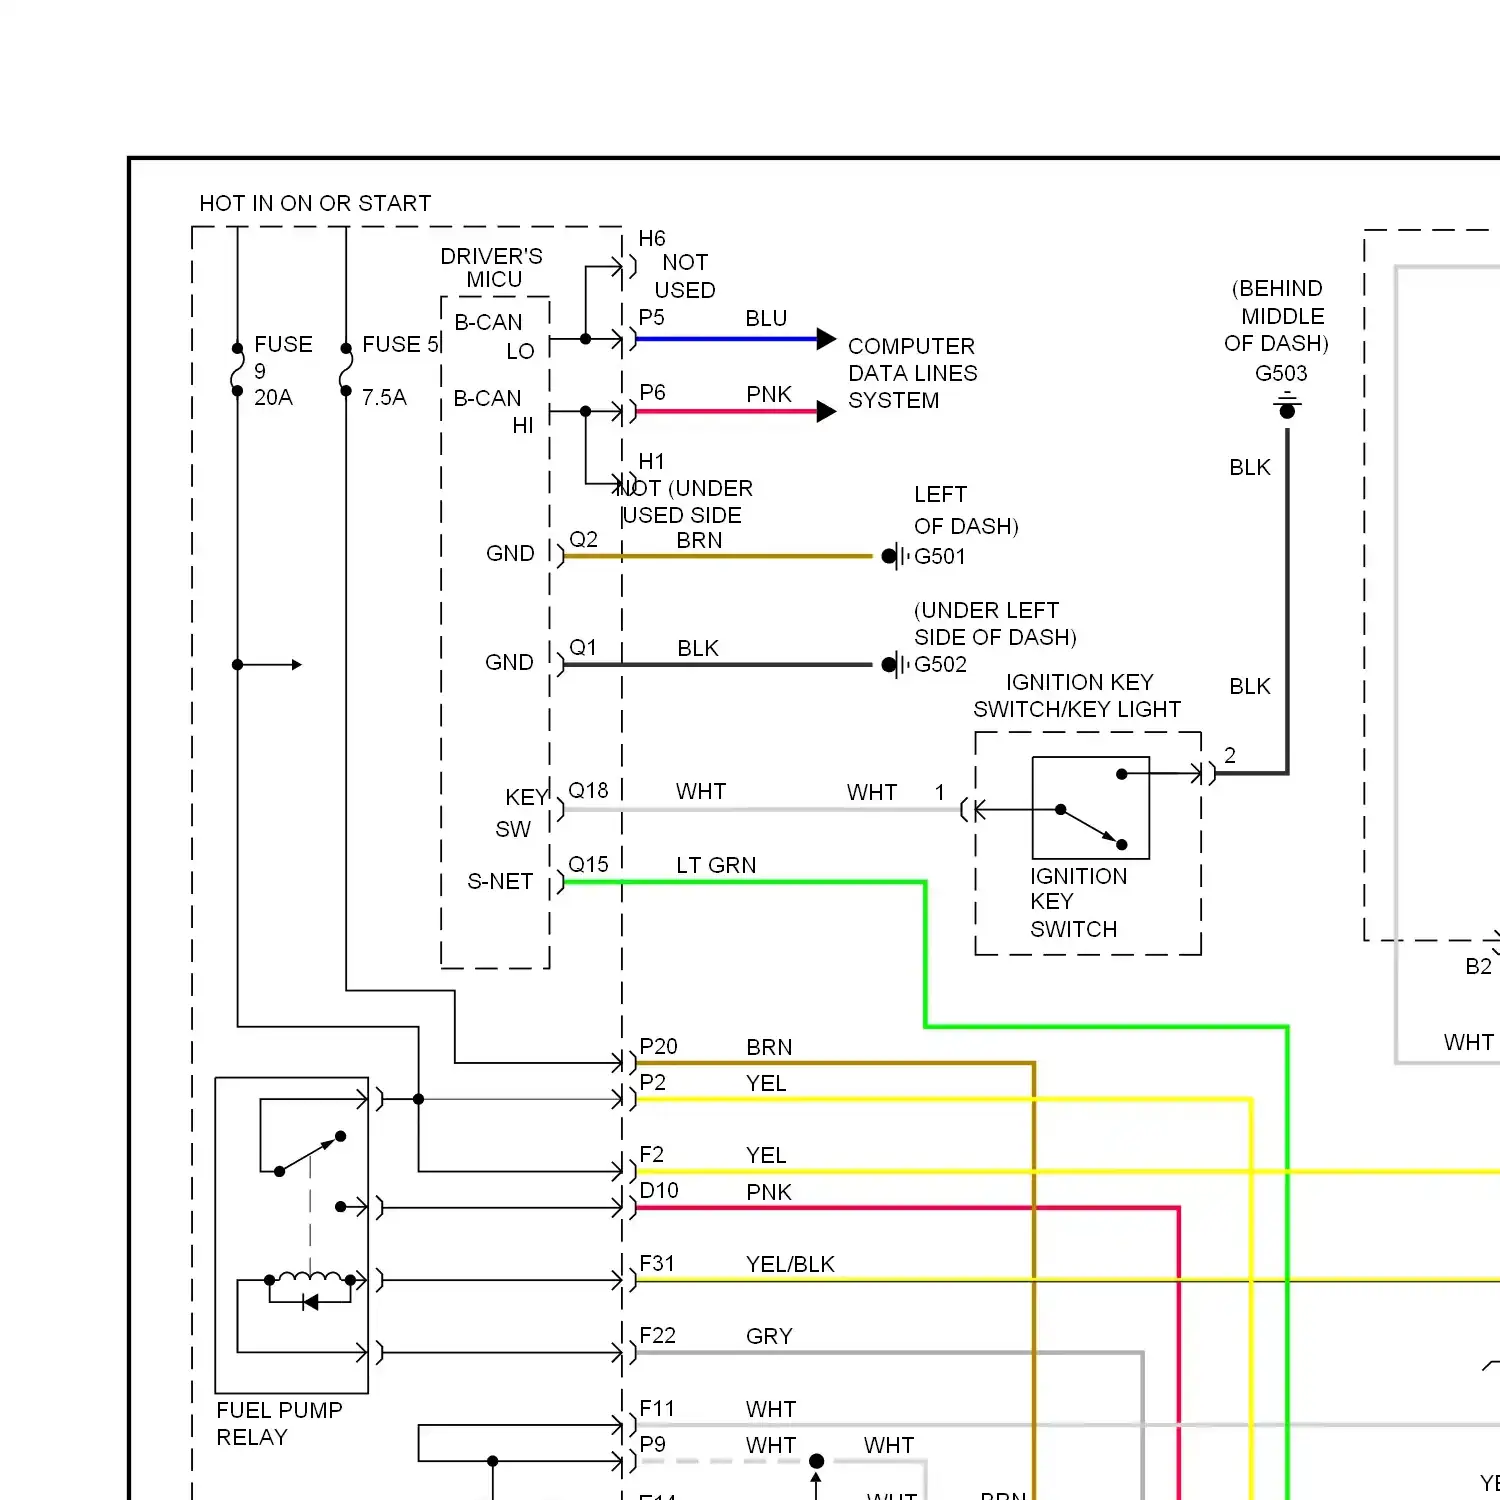Select the S-NET pin label
1500x1500 pixels.
500,881
